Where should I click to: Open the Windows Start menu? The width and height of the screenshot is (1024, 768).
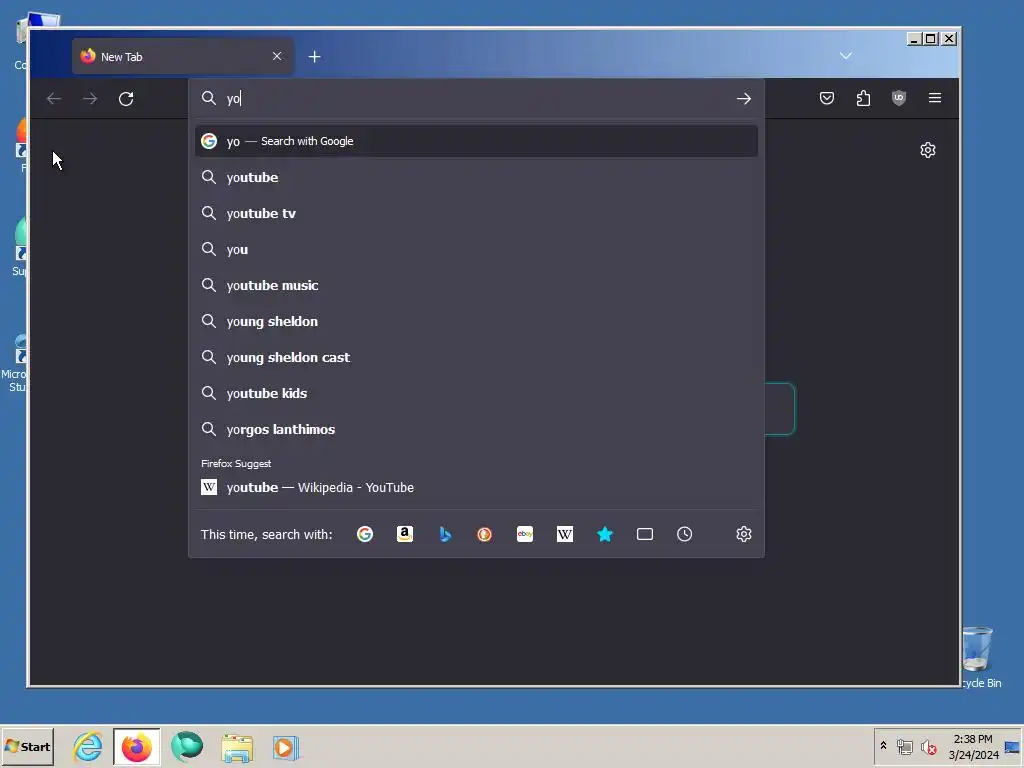pyautogui.click(x=27, y=746)
